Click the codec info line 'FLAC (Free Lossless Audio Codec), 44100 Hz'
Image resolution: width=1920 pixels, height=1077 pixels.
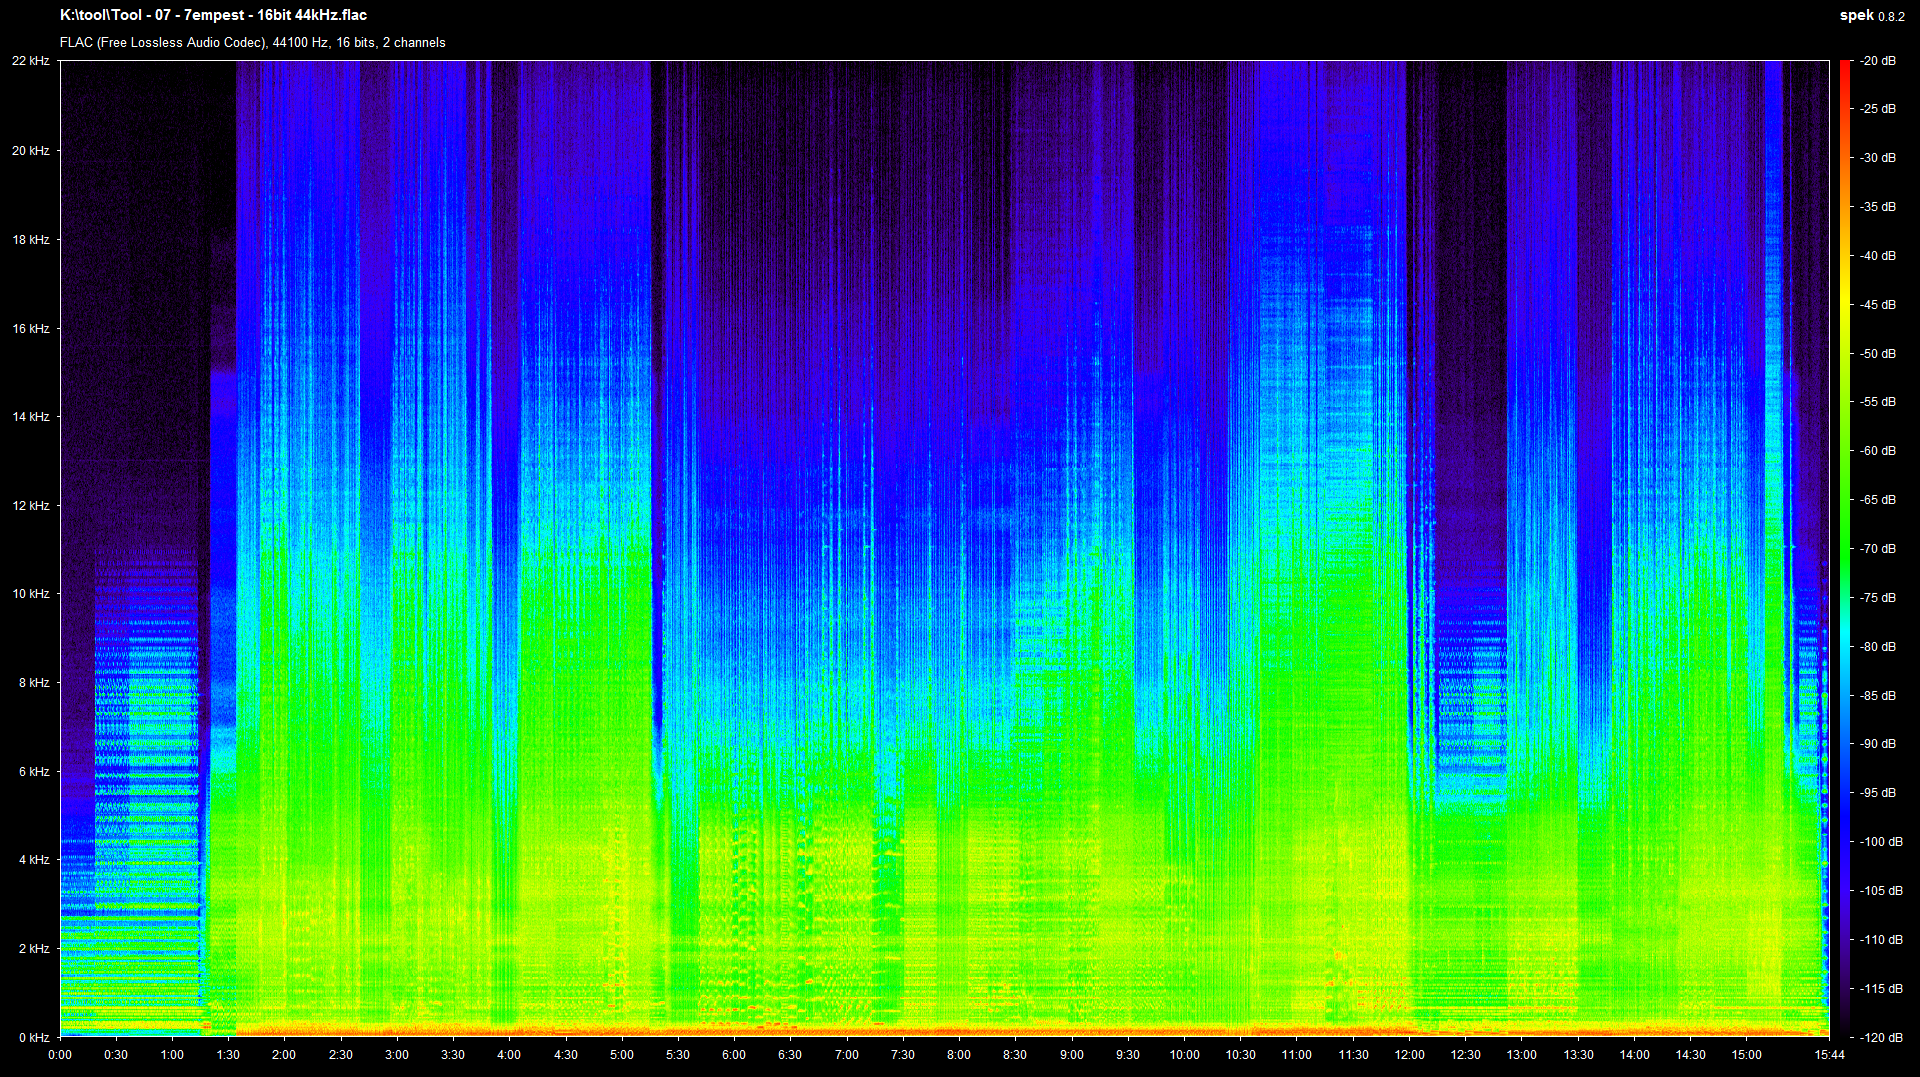click(x=194, y=42)
